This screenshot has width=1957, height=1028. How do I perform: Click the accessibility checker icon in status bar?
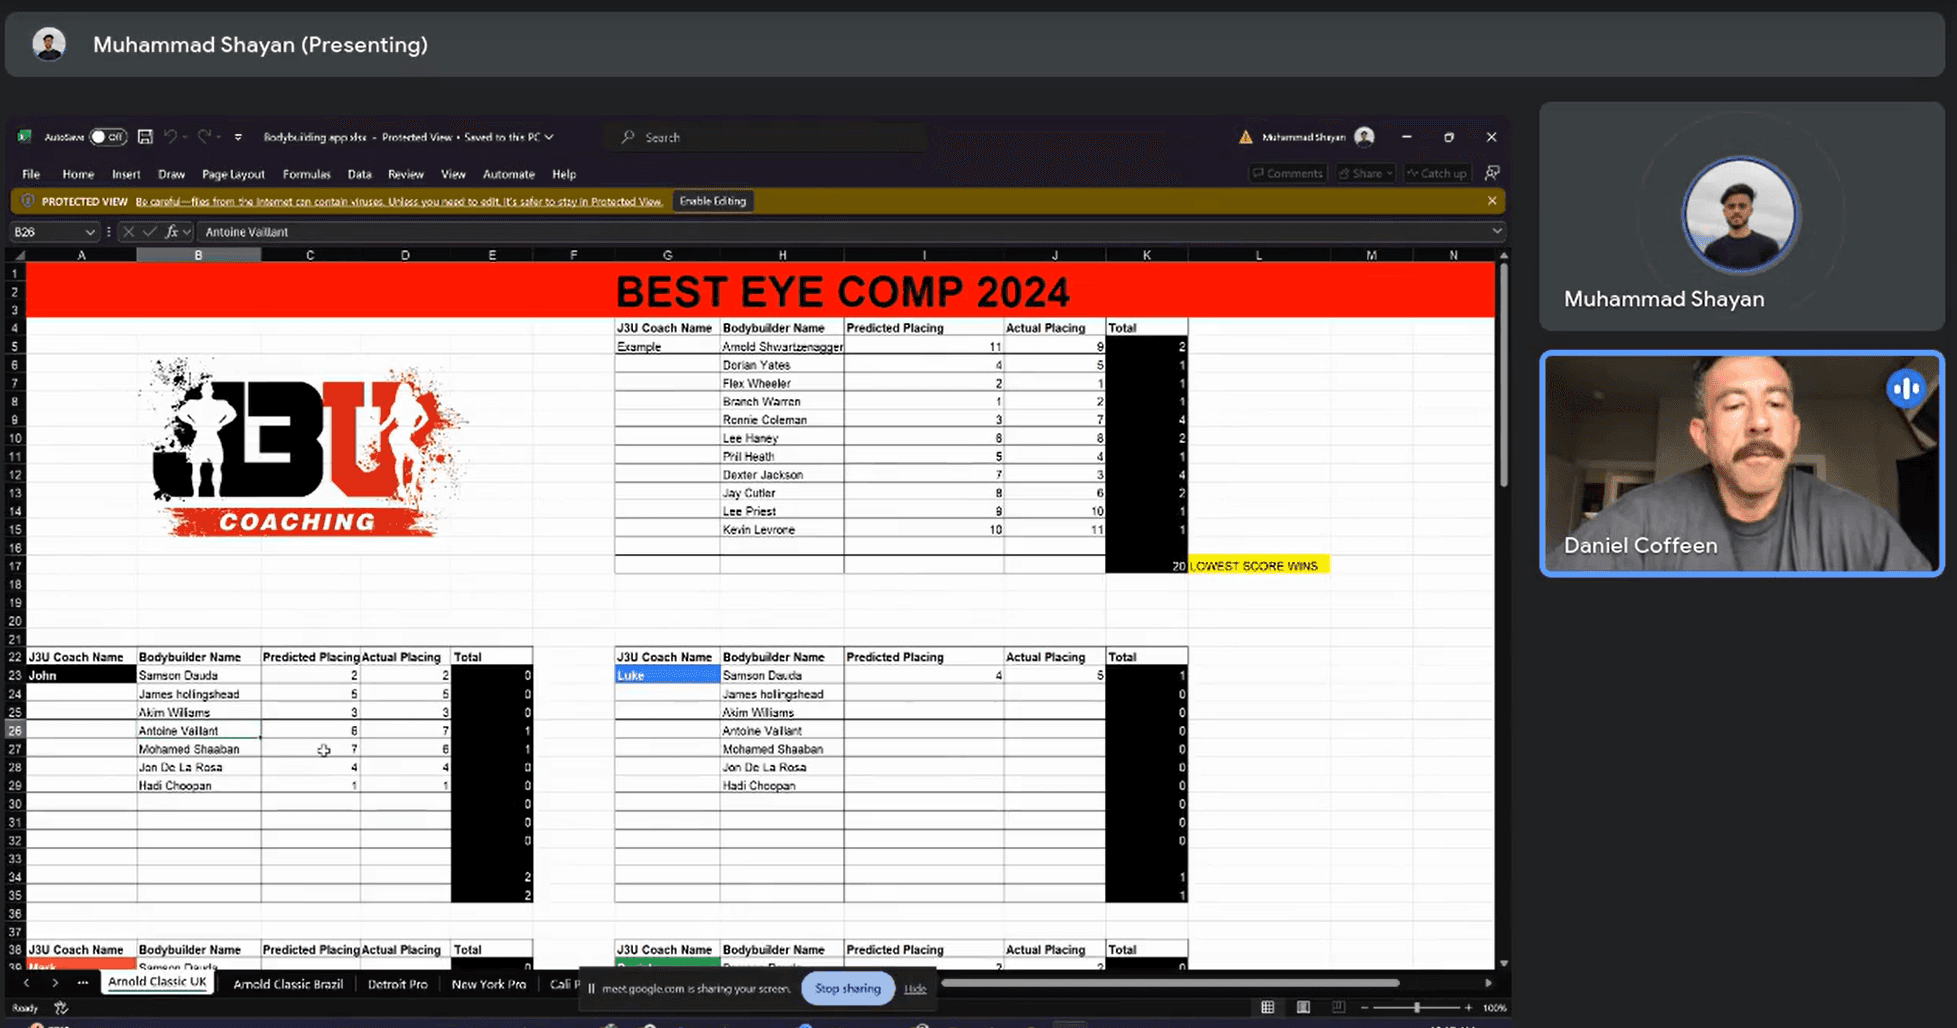click(x=61, y=1008)
